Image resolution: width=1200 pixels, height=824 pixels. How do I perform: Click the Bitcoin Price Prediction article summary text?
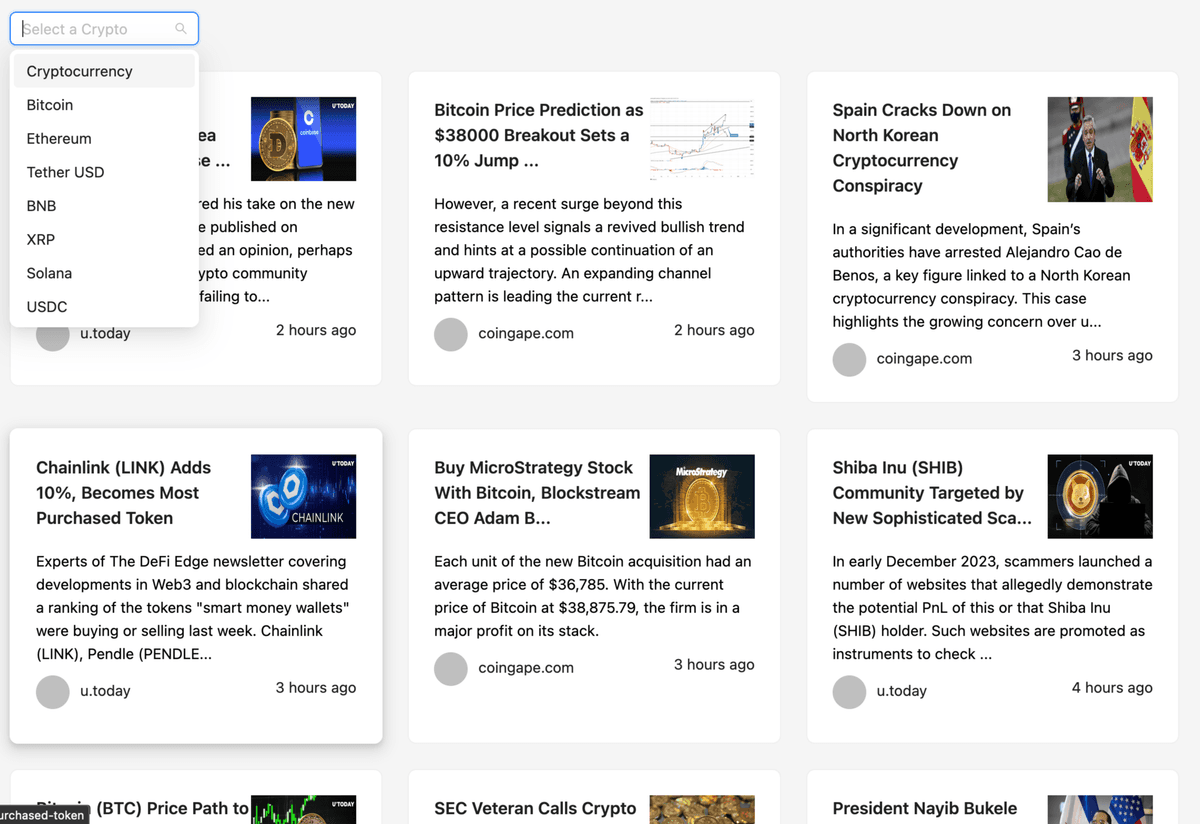[590, 250]
